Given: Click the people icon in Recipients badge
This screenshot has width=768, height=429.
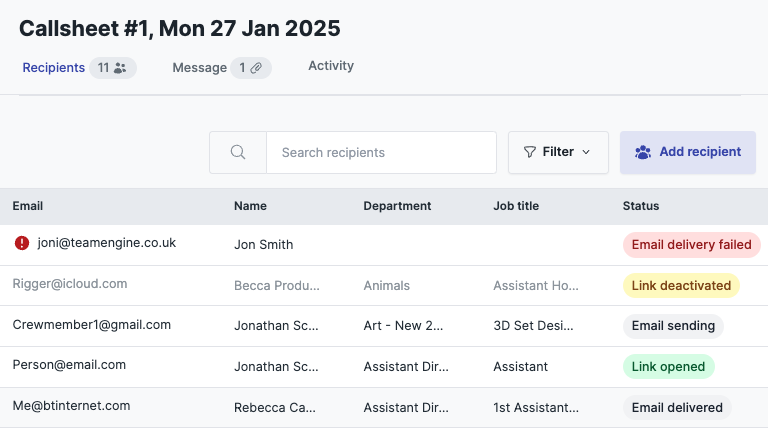Looking at the screenshot, I should [120, 68].
